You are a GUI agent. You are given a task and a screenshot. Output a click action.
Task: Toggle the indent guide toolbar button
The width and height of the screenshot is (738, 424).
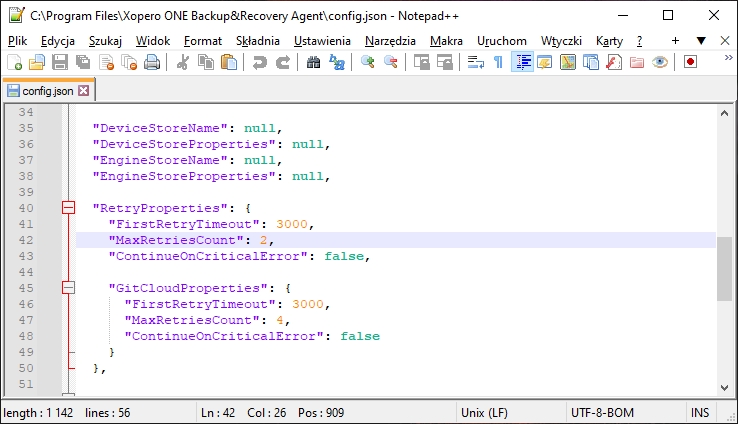tap(521, 62)
